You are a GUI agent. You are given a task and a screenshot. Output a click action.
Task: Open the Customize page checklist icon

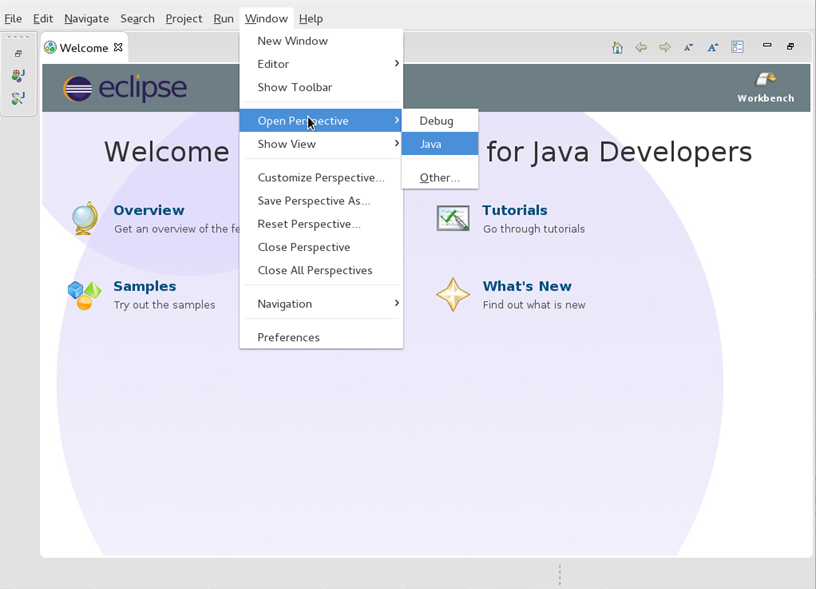tap(737, 47)
